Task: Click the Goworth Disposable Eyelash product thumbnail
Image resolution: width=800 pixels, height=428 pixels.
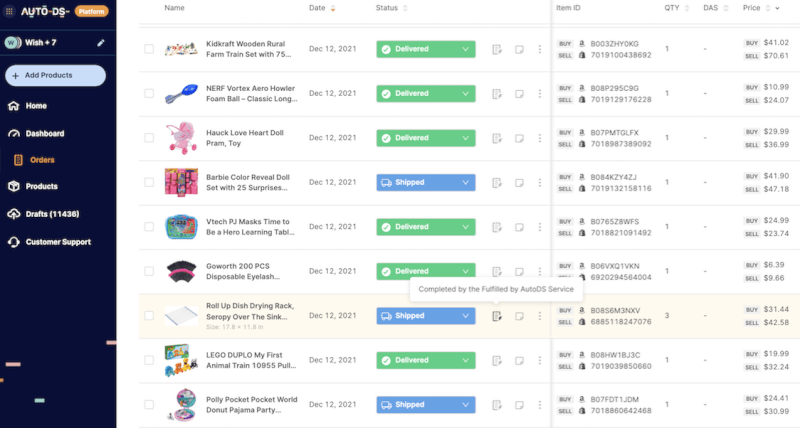Action: point(182,271)
